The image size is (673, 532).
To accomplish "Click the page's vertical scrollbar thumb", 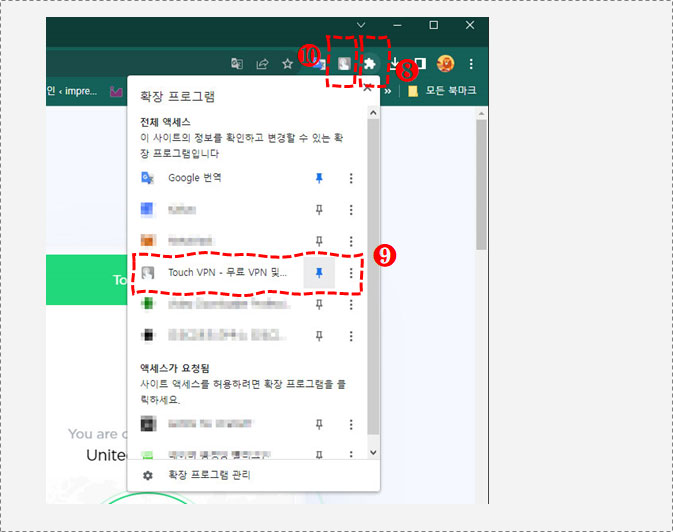I will pos(481,185).
